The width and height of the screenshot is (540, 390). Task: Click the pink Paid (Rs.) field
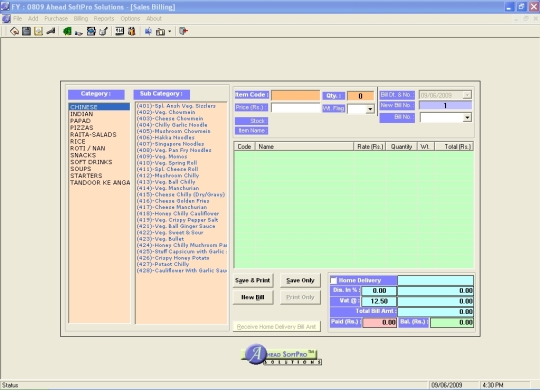click(x=380, y=322)
